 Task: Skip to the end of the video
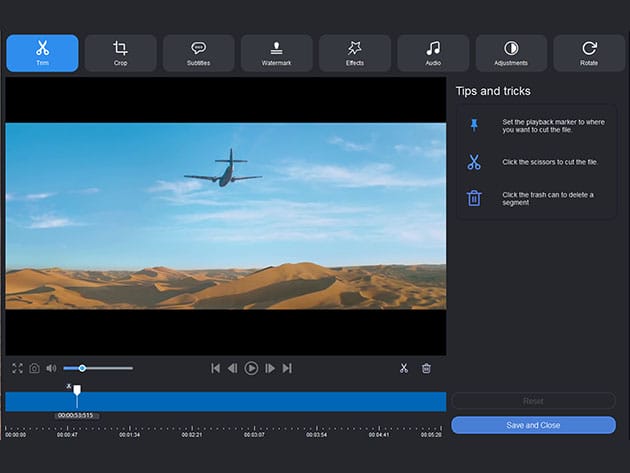[287, 368]
